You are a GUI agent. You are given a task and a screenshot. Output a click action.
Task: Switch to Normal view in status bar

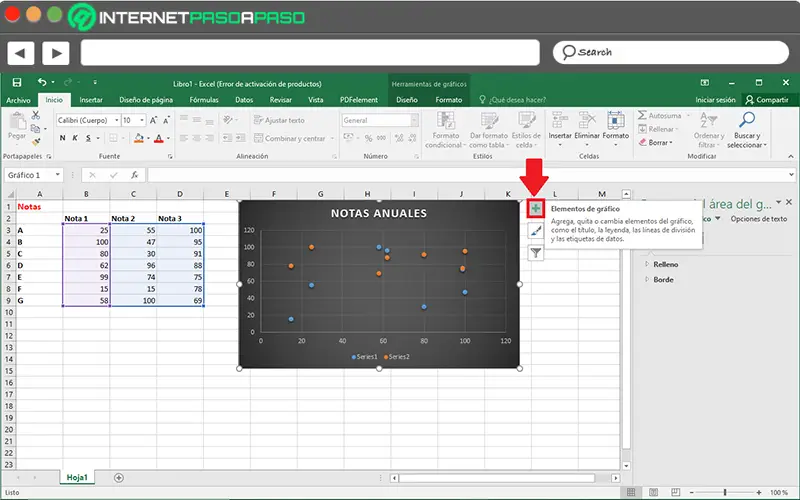(x=631, y=492)
